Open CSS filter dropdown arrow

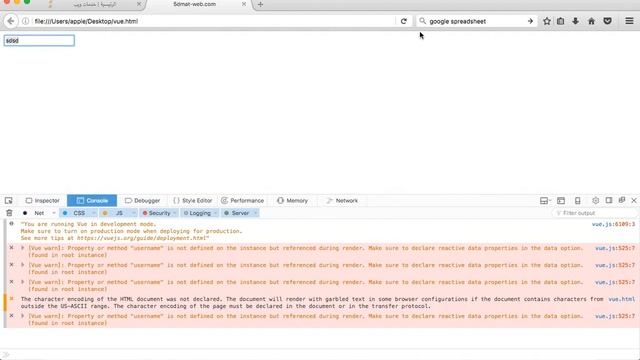pos(93,213)
